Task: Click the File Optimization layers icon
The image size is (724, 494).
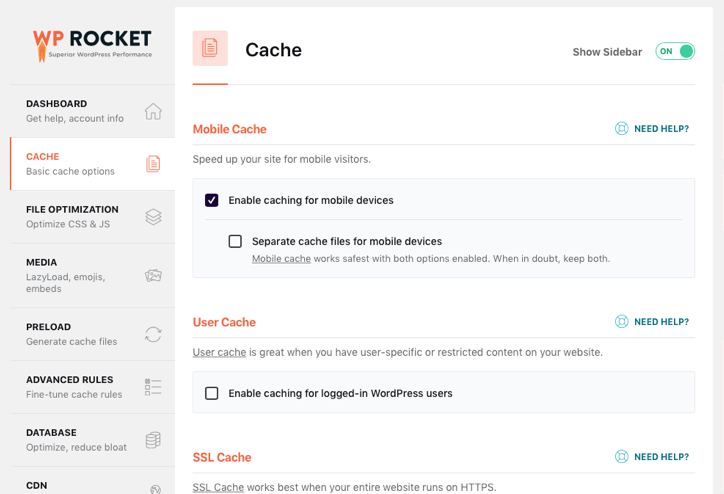Action: [x=153, y=217]
